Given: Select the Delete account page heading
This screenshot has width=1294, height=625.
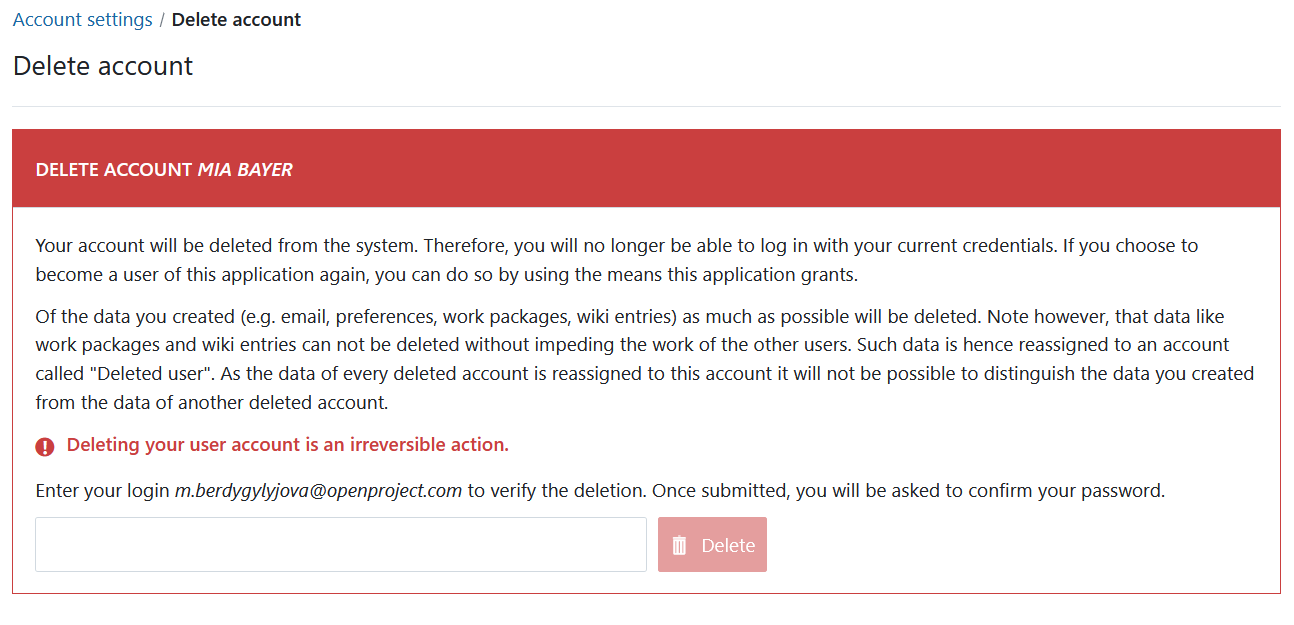Looking at the screenshot, I should pyautogui.click(x=102, y=66).
